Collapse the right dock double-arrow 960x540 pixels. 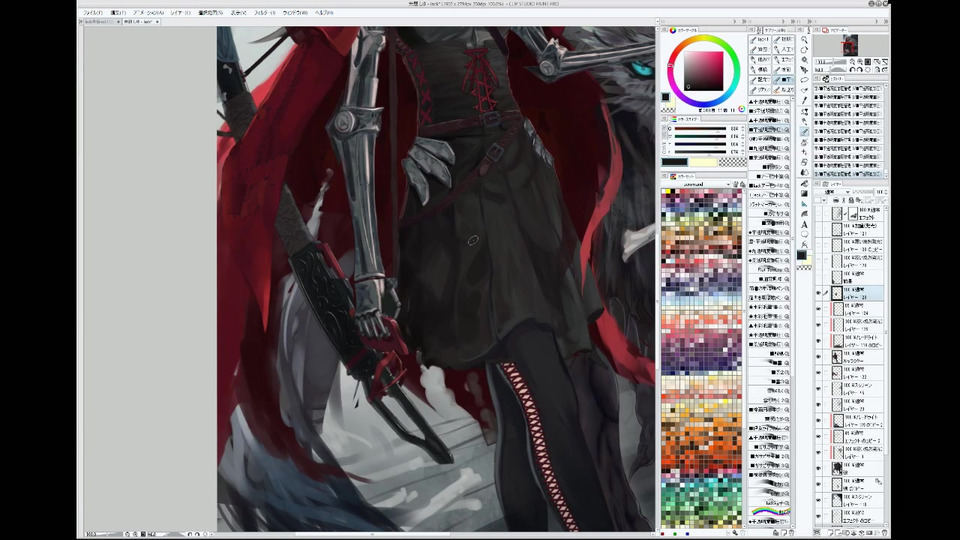pos(886,21)
